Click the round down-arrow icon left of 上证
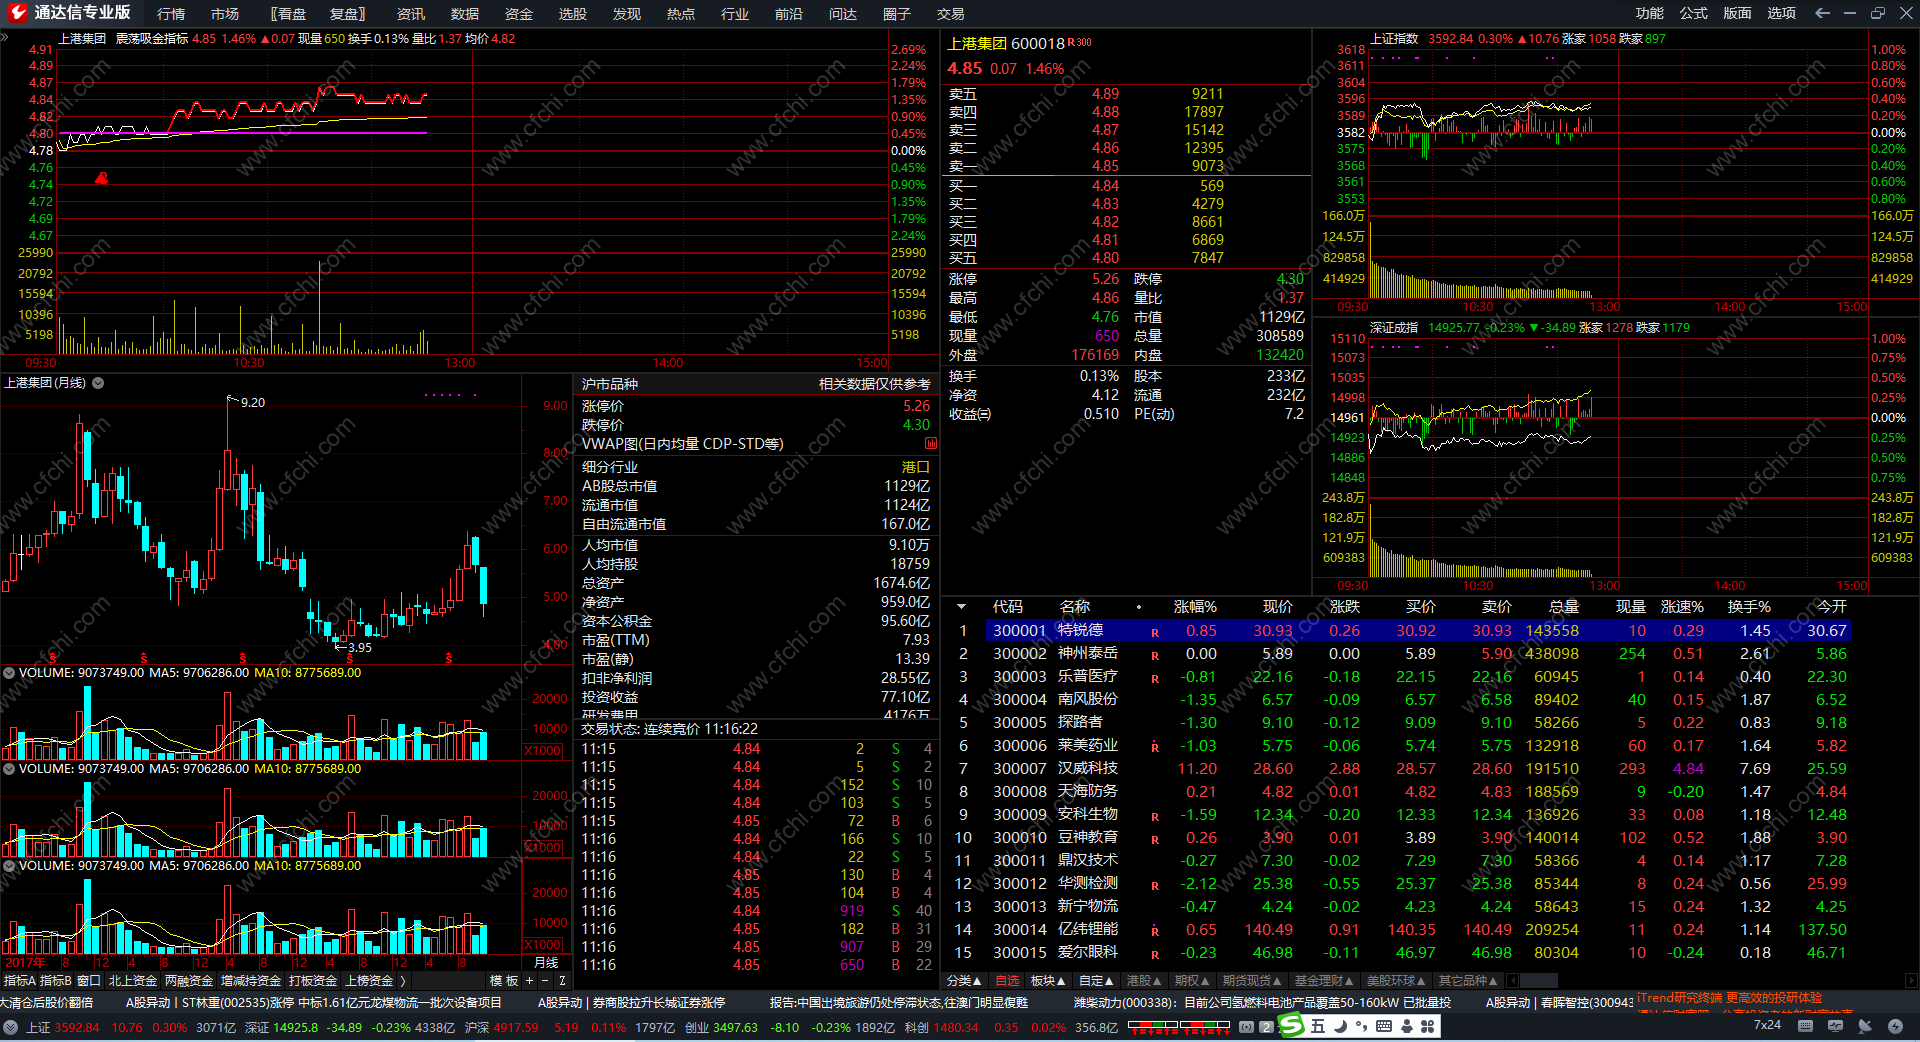Image resolution: width=1920 pixels, height=1042 pixels. [10, 1027]
